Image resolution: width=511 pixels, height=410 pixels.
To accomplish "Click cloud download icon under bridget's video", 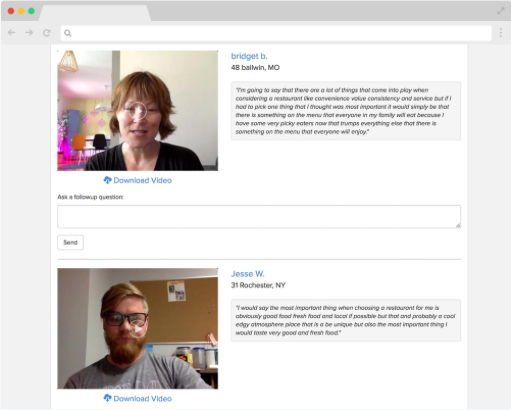I will click(107, 180).
